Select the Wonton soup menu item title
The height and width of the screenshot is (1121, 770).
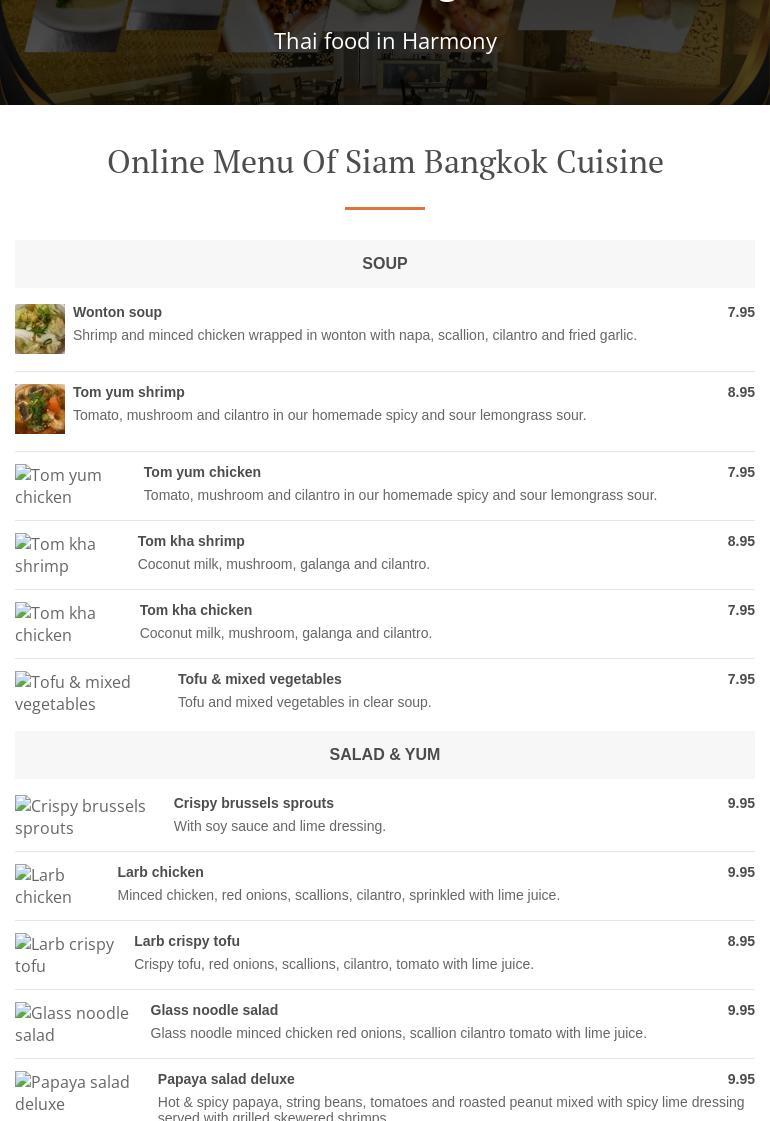pos(117,312)
